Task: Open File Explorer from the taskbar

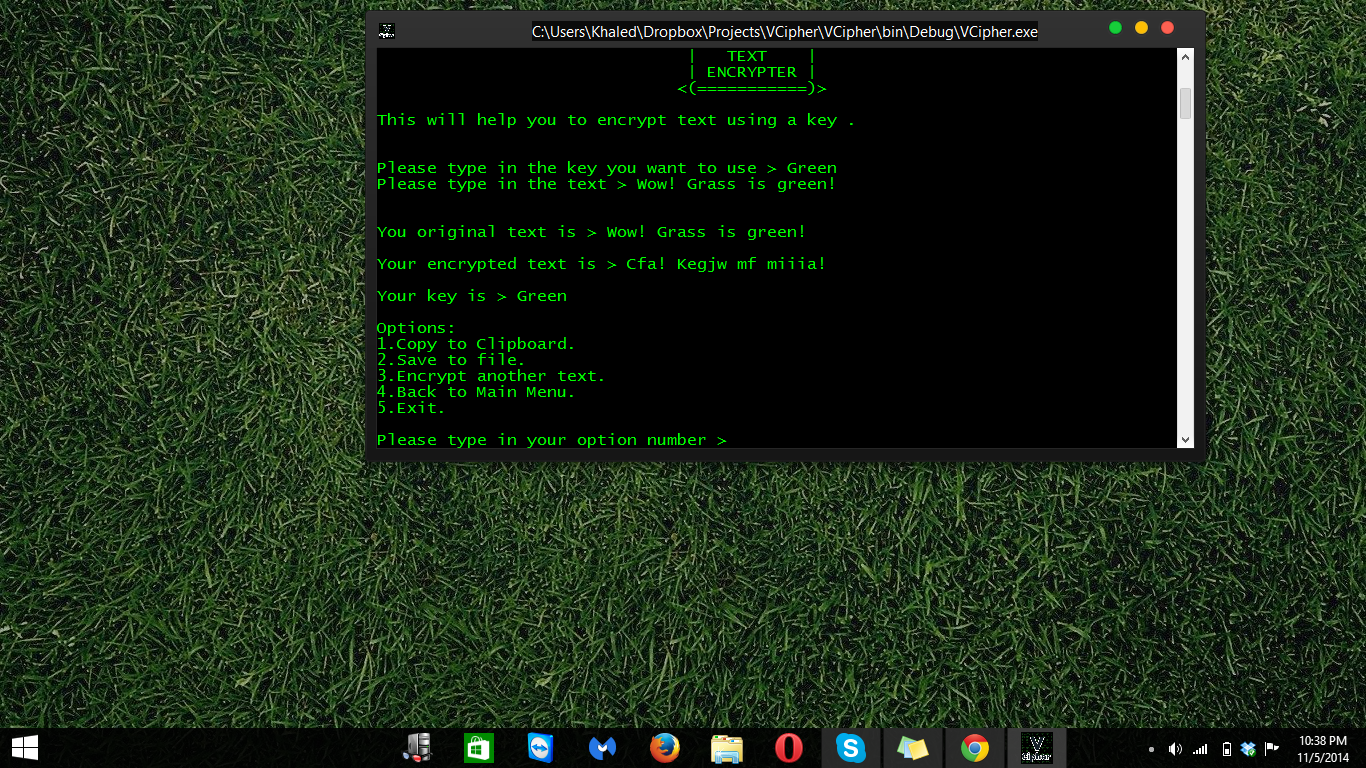Action: click(x=726, y=747)
